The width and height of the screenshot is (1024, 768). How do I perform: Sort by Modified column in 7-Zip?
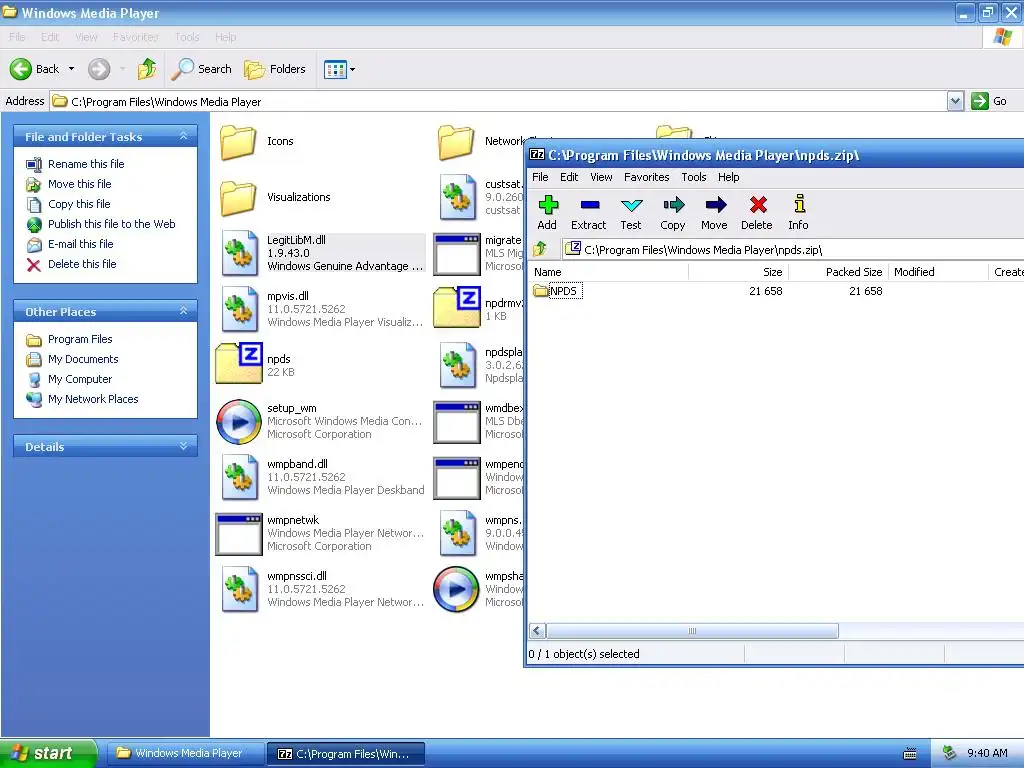[938, 272]
